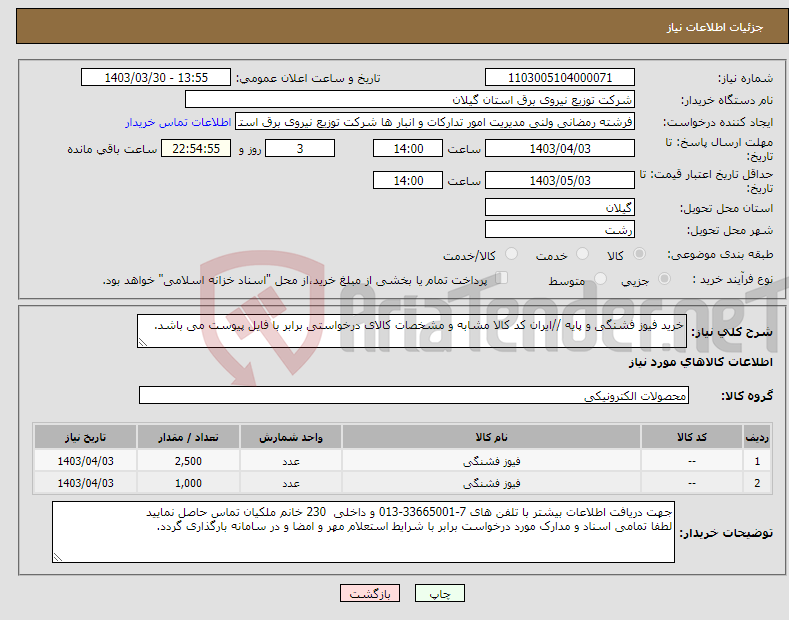Select the کالا radio button

(x=640, y=254)
